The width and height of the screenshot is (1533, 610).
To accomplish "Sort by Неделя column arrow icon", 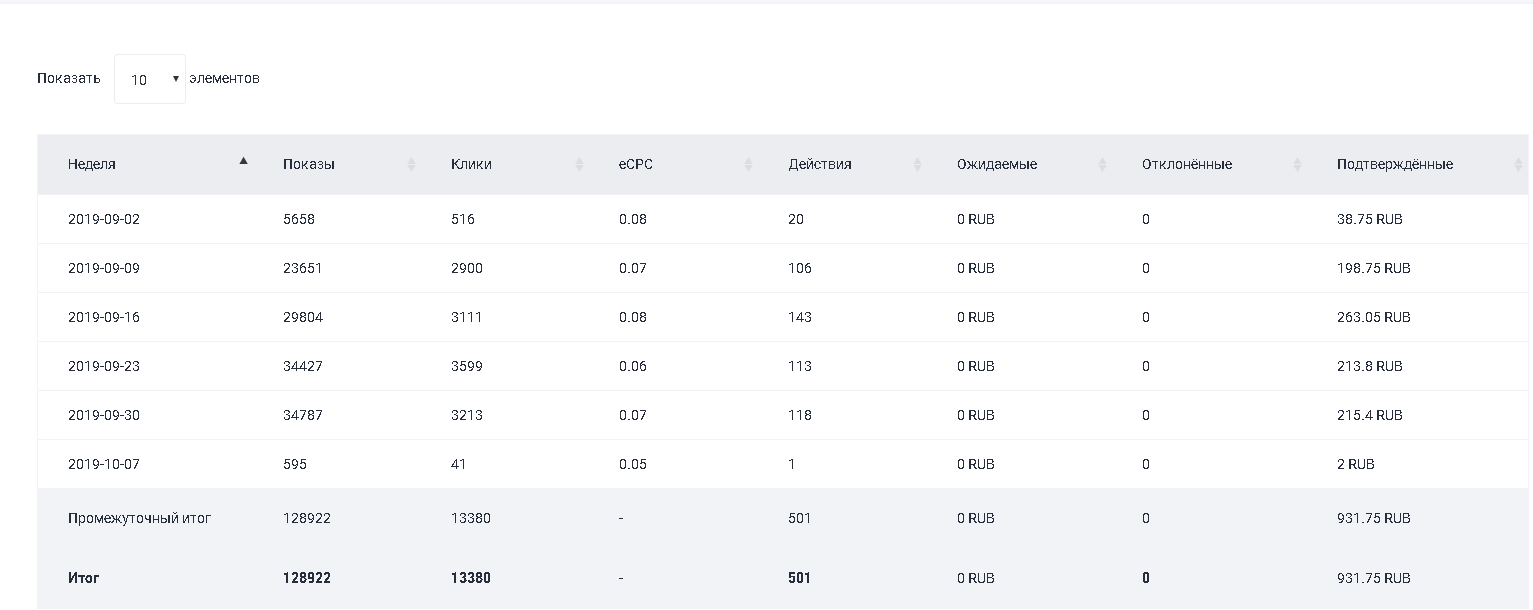I will (x=243, y=161).
